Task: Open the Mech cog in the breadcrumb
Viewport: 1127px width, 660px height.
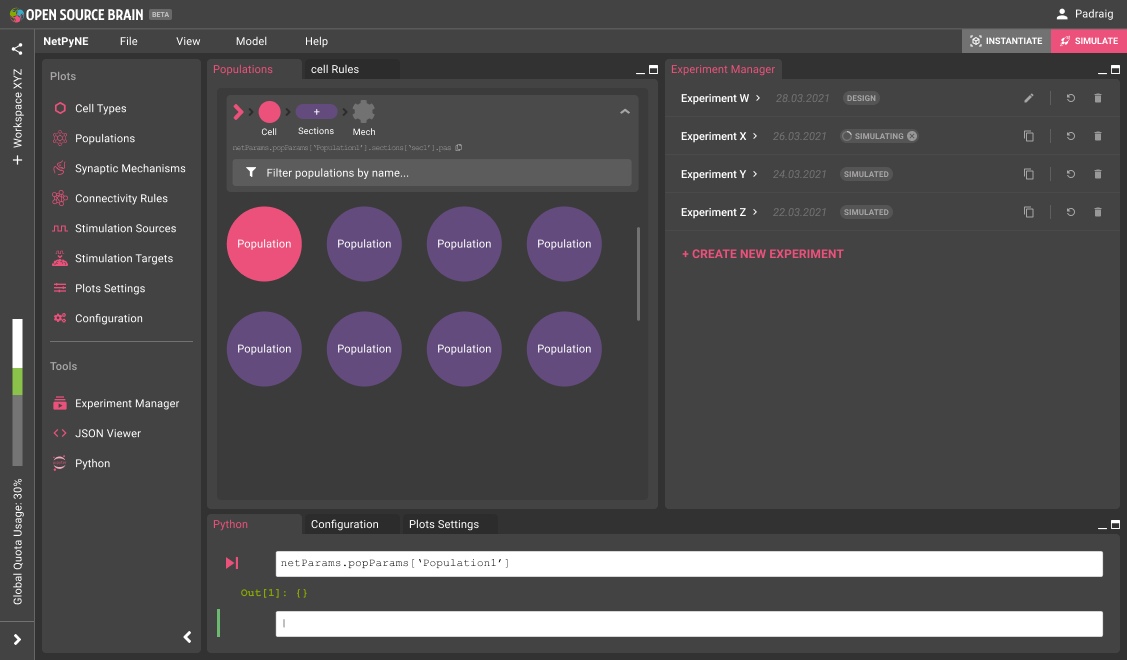Action: point(363,112)
